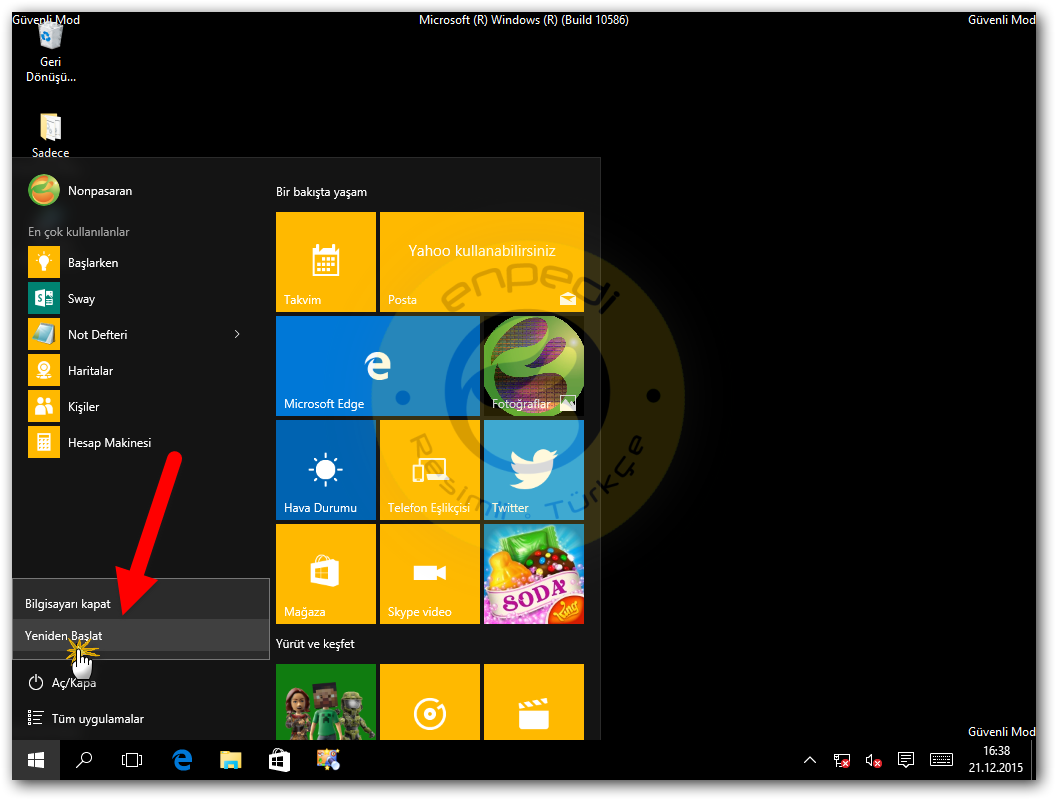Select Yeniden Başlat restart option
The height and width of the screenshot is (800, 1056).
pos(141,636)
